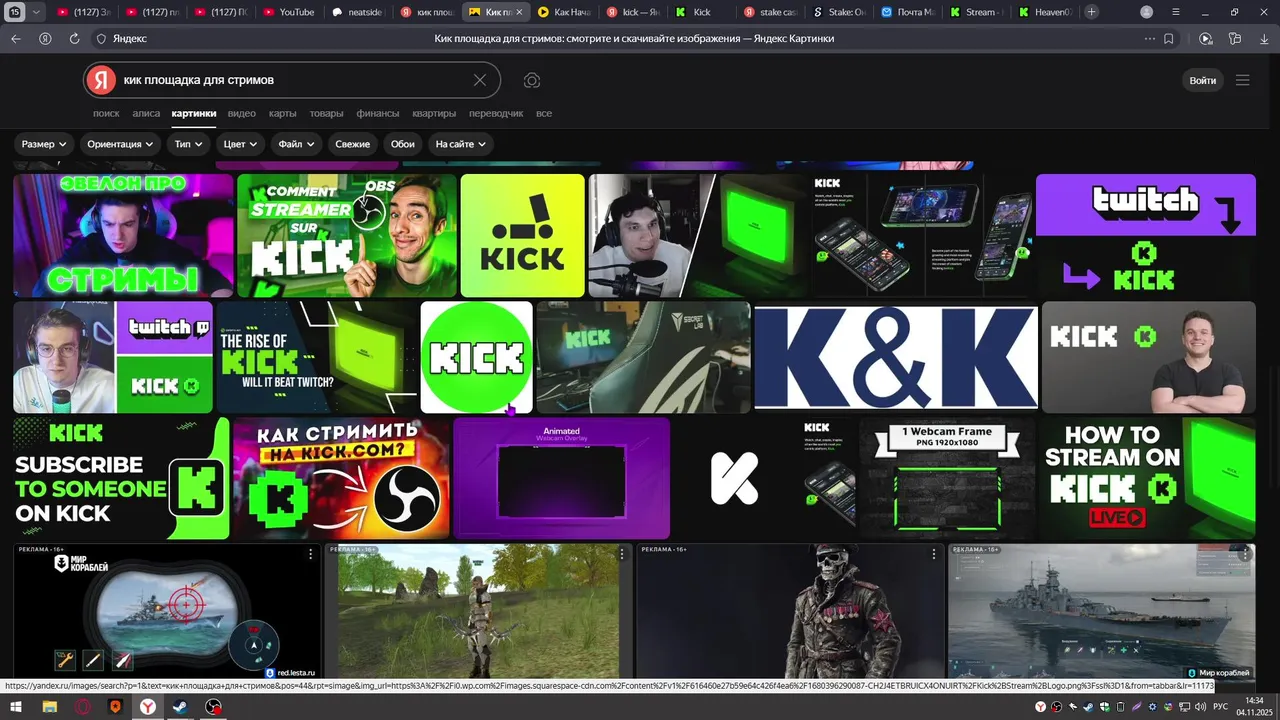Click the search query input field

tap(290, 80)
